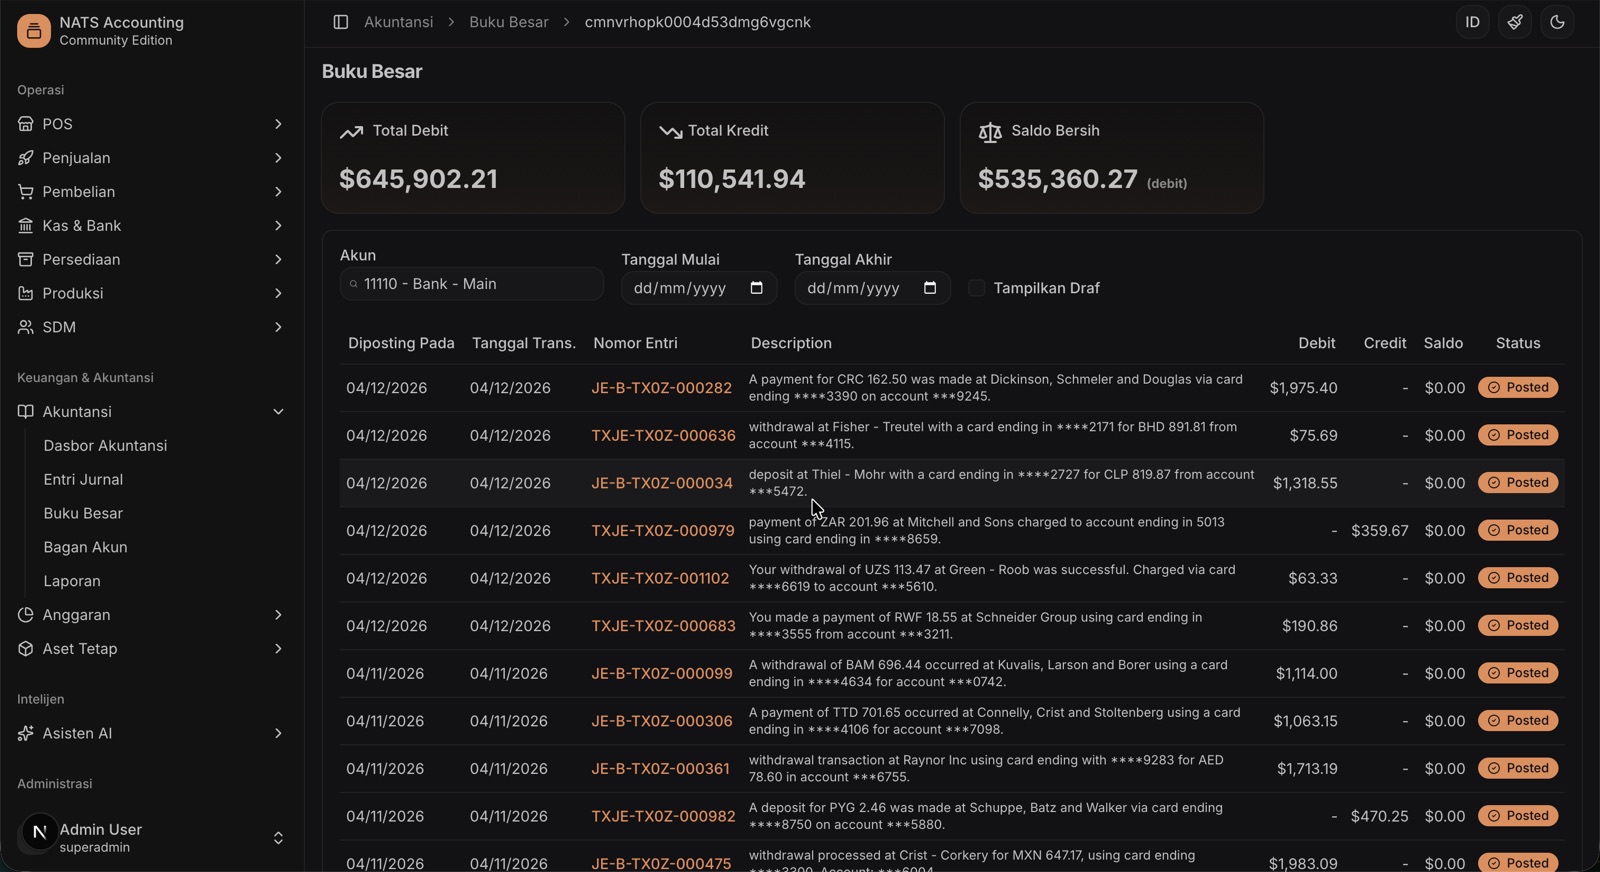Click the Pembelian cart icon
The width and height of the screenshot is (1600, 872).
(26, 192)
